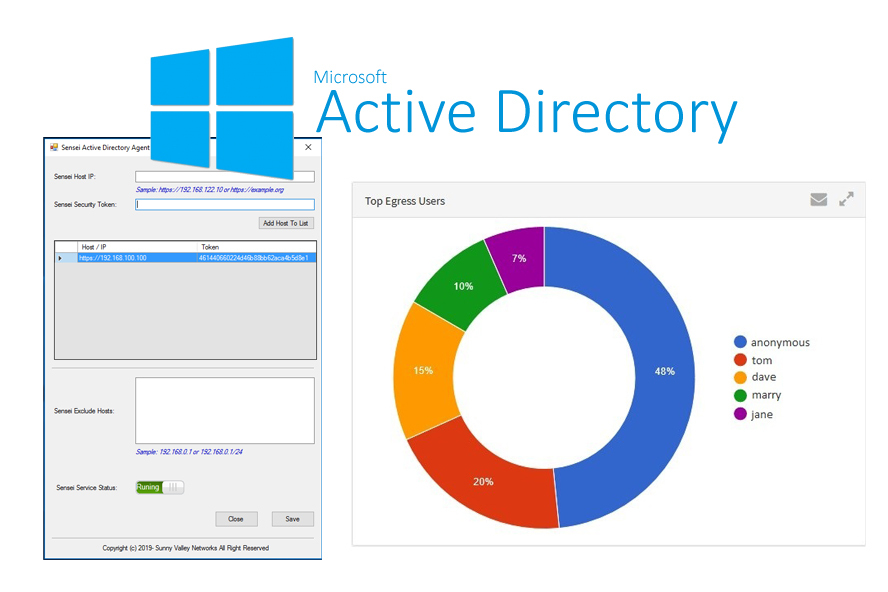Screen dimensions: 888x592
Task: Click the blue anonymous legend swatch
Action: pos(740,342)
